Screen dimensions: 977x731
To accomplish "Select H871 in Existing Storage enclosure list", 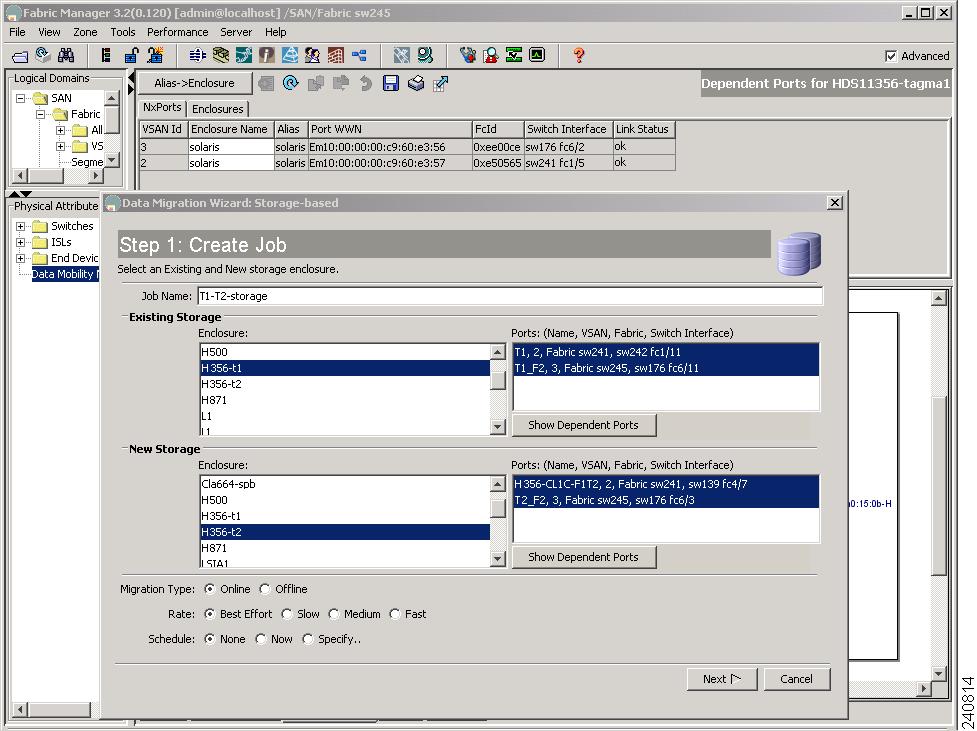I will [x=345, y=400].
